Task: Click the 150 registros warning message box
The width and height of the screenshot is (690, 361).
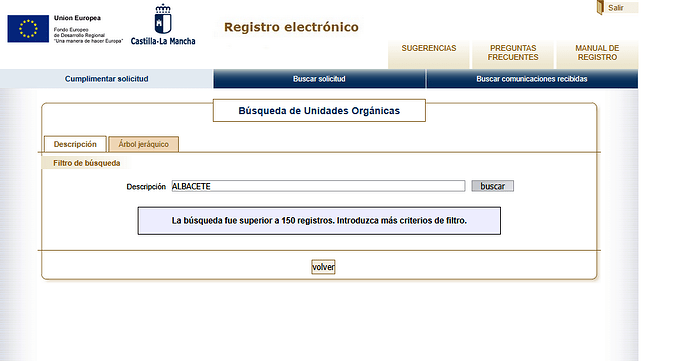Action: click(x=319, y=221)
